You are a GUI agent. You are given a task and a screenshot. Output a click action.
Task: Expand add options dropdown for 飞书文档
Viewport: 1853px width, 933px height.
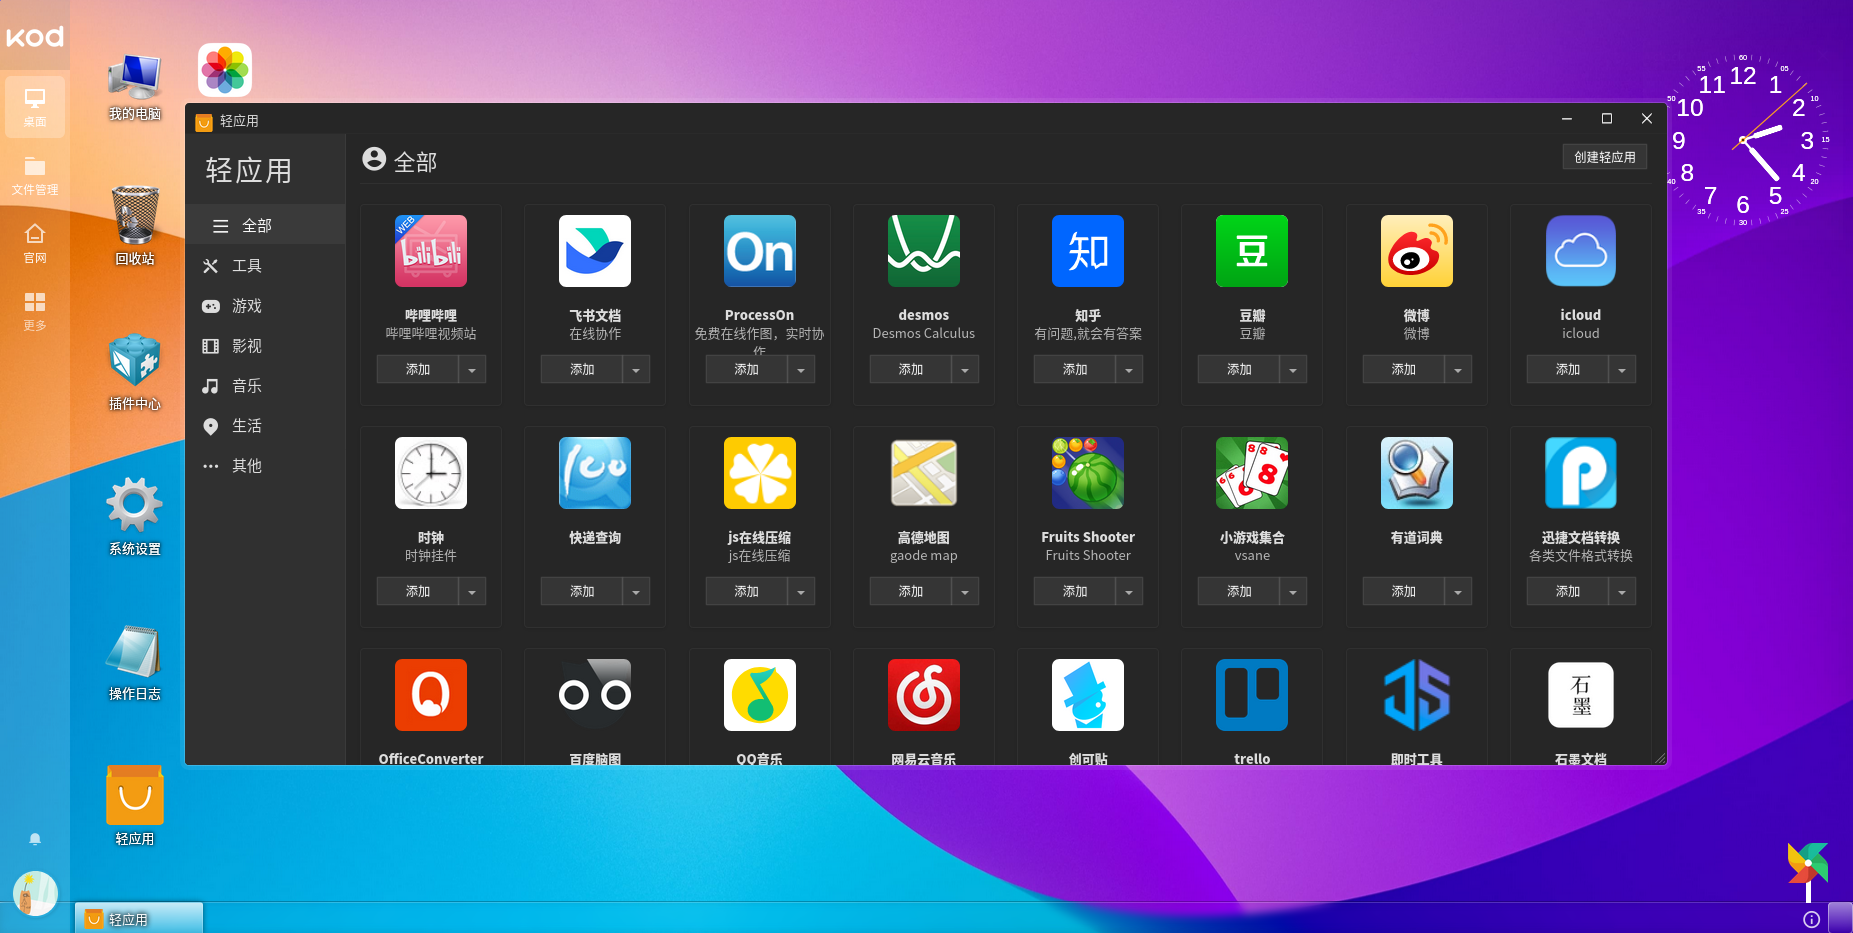[636, 370]
